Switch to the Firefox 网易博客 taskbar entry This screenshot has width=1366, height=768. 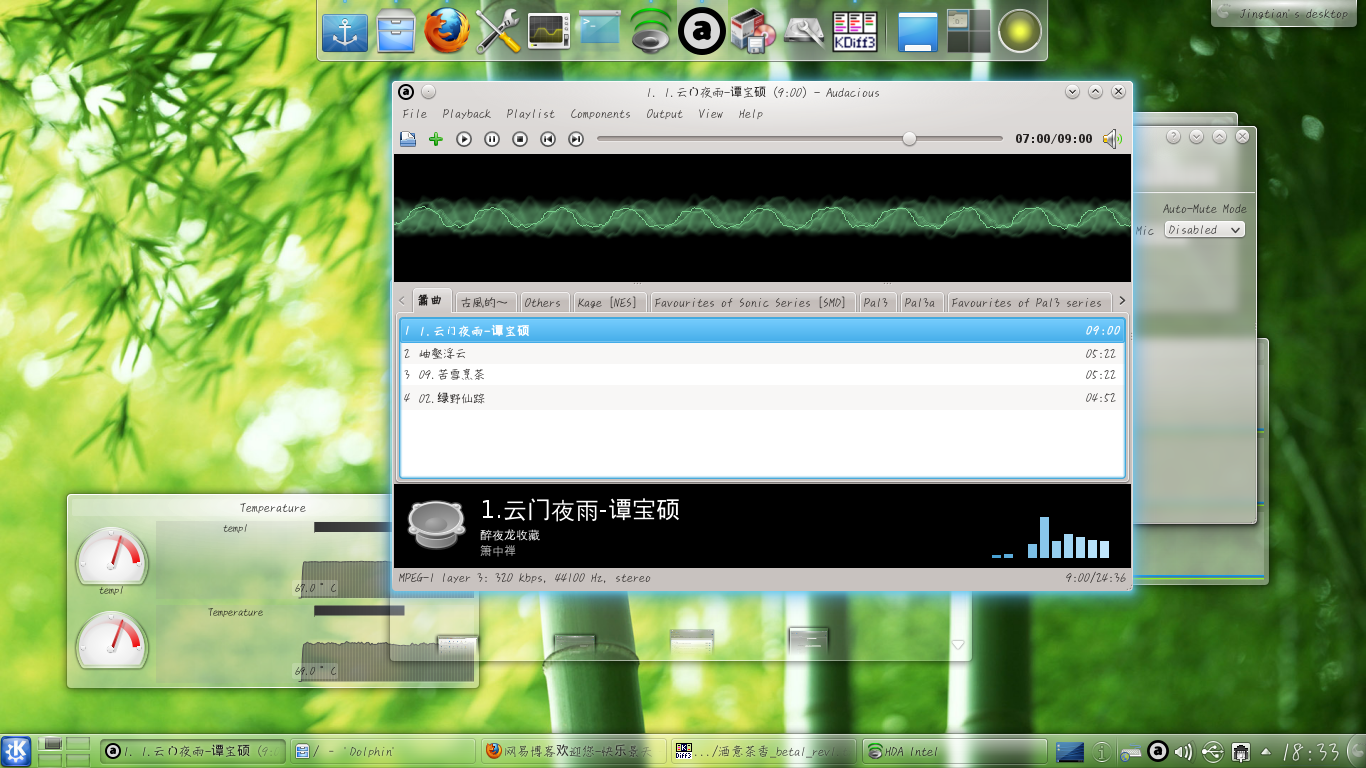point(572,751)
